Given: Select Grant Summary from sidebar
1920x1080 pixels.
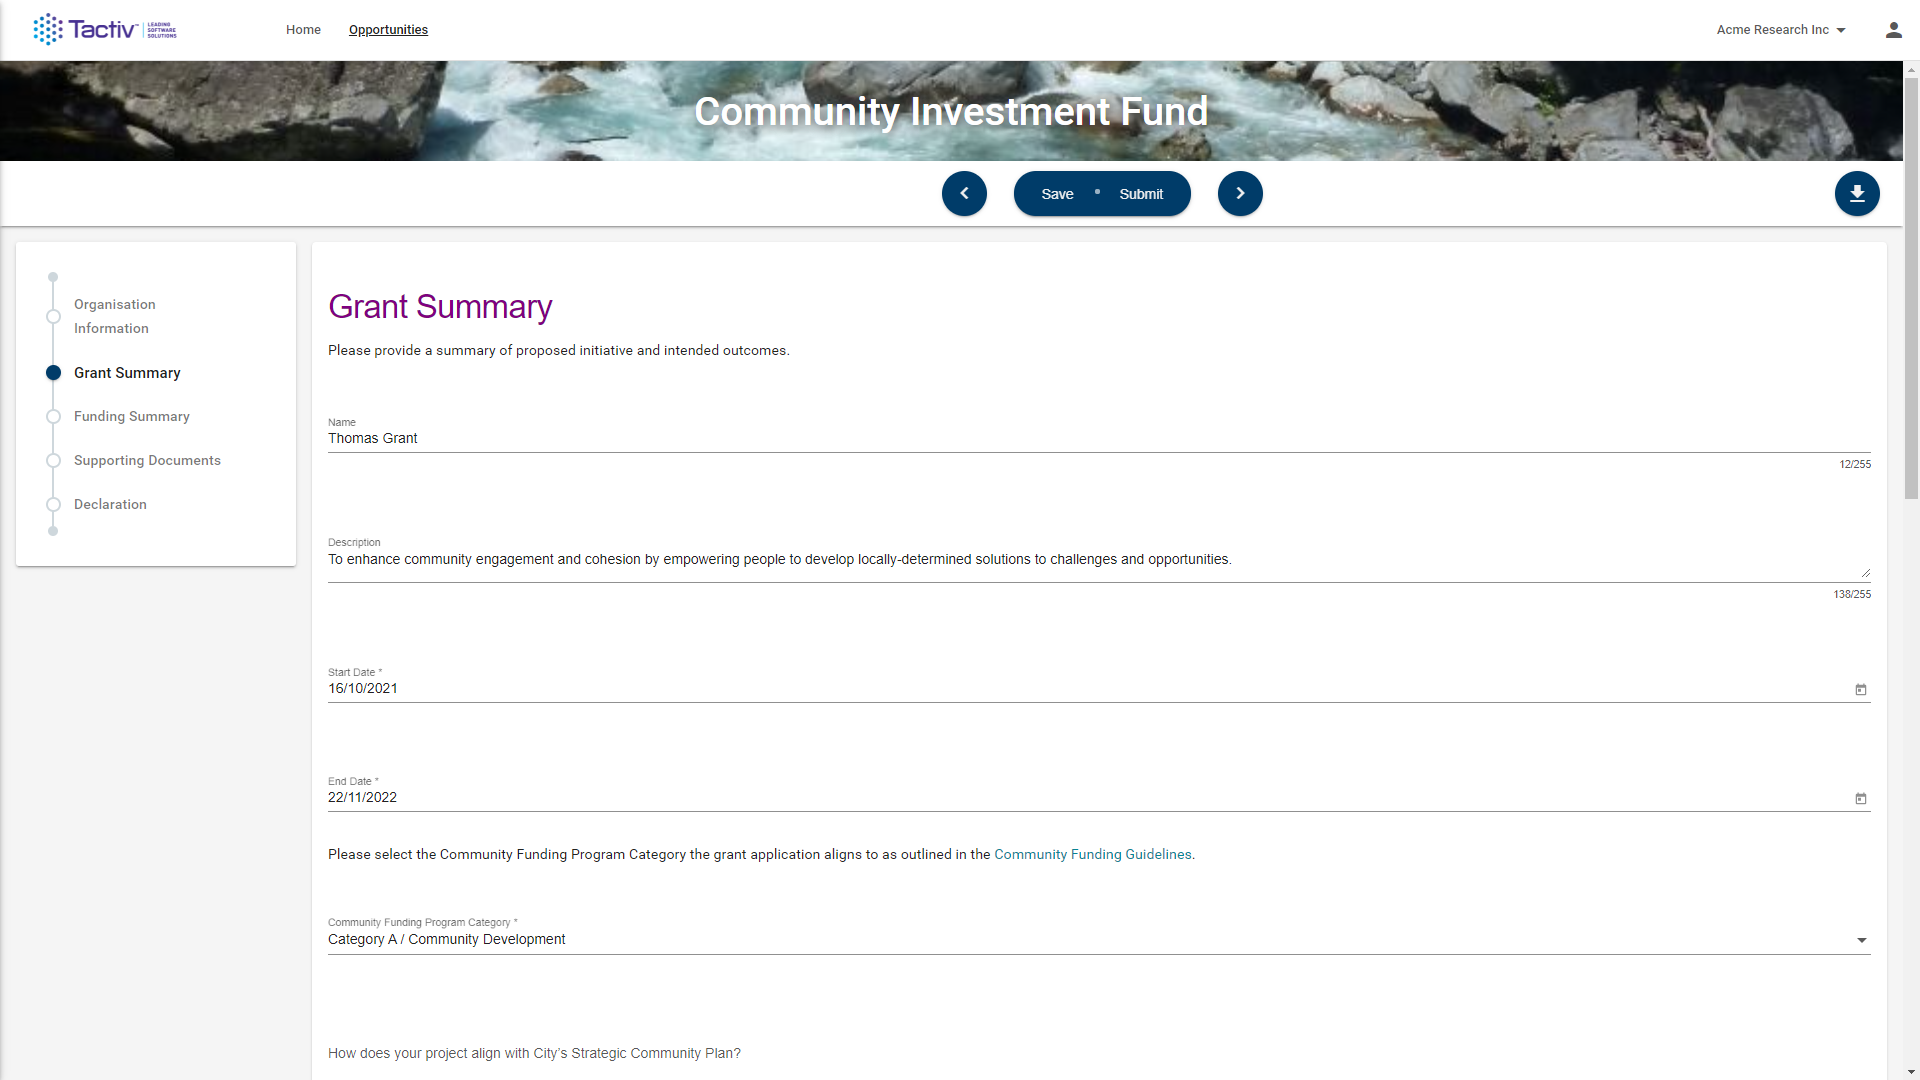Looking at the screenshot, I should tap(128, 372).
